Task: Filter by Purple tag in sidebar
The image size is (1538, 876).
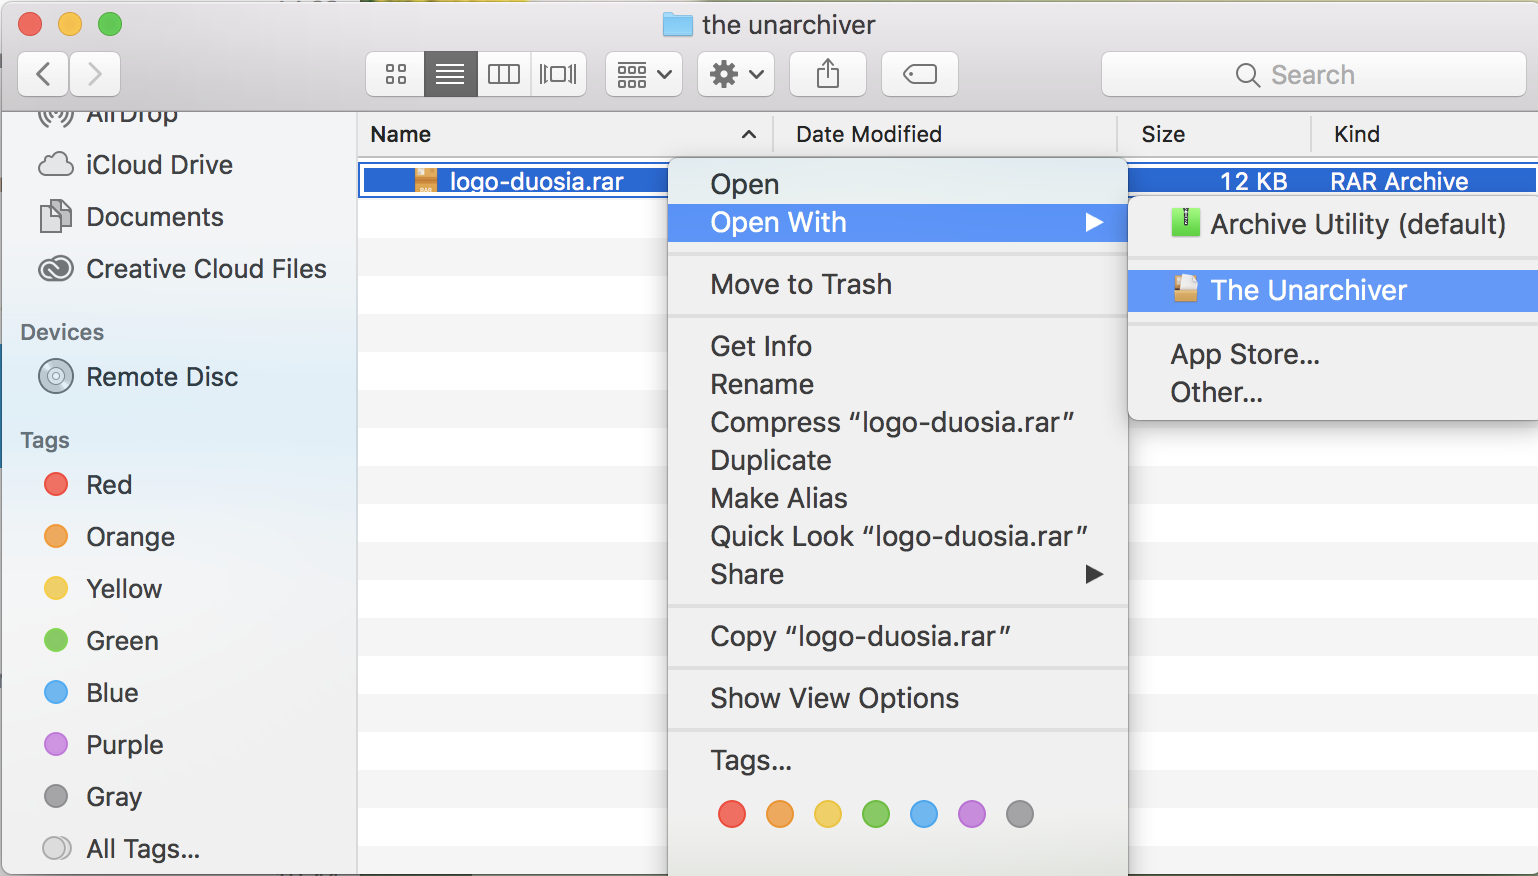Action: (x=124, y=745)
